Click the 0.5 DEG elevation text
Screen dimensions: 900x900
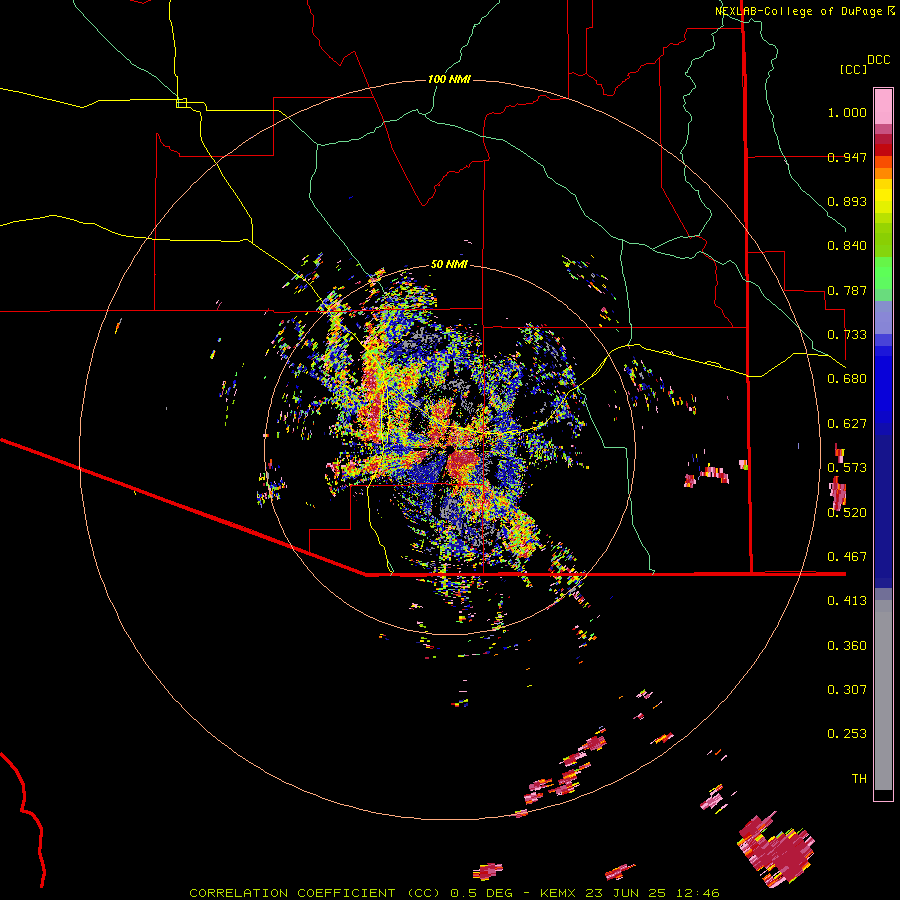point(481,893)
